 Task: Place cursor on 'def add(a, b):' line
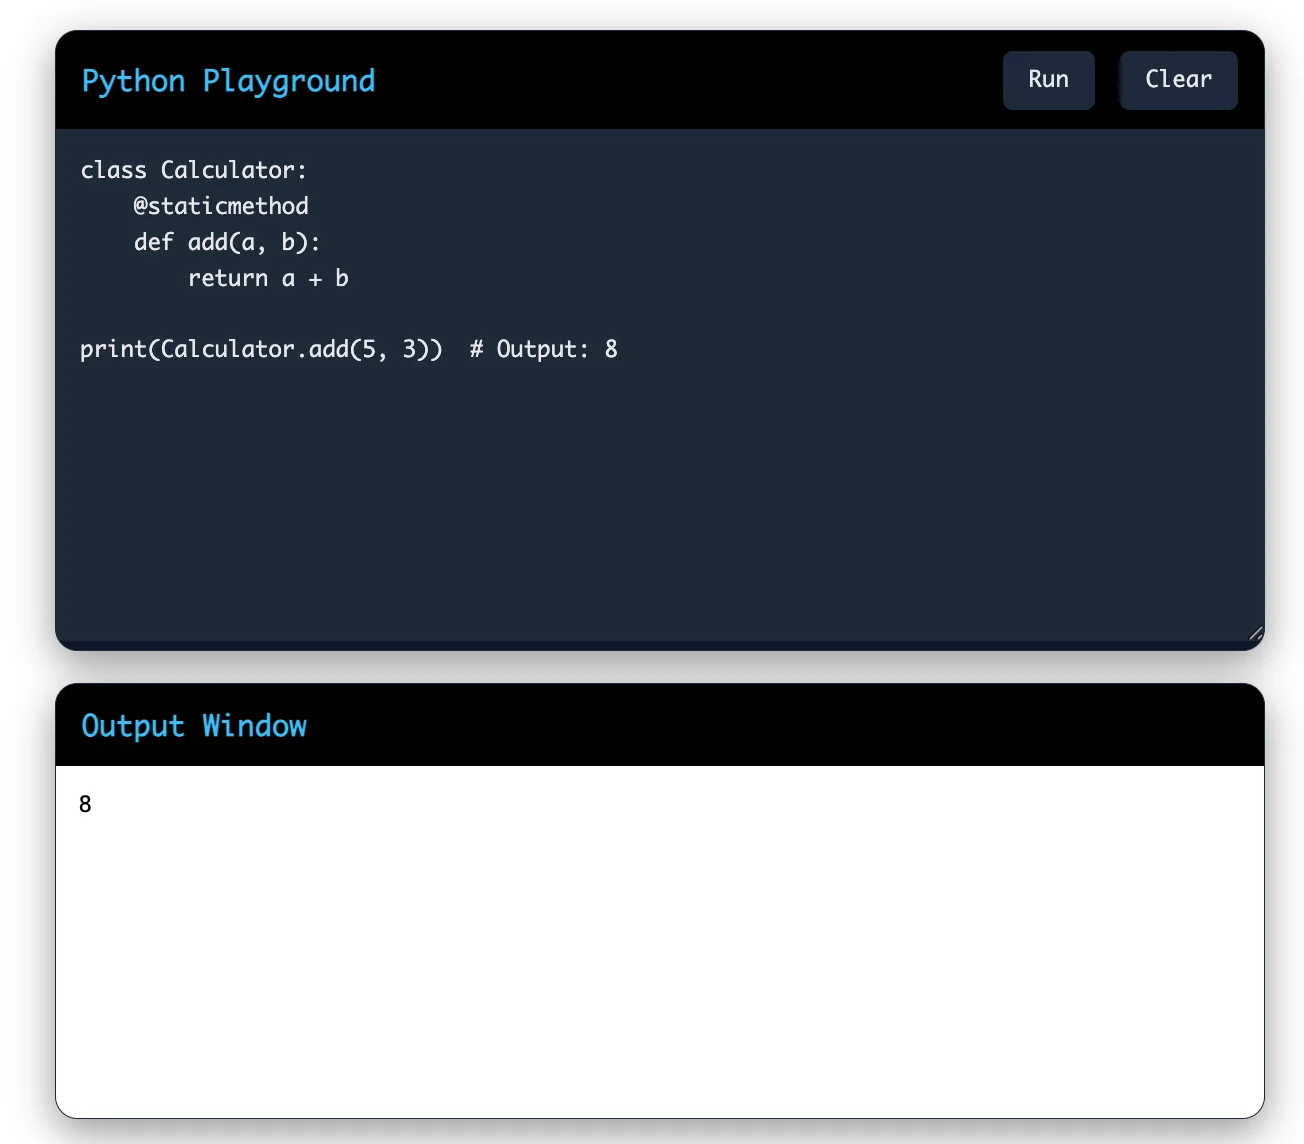click(x=227, y=242)
